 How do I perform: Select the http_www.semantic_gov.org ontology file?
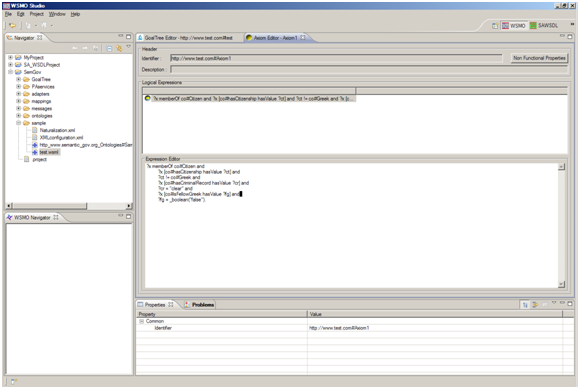(85, 145)
